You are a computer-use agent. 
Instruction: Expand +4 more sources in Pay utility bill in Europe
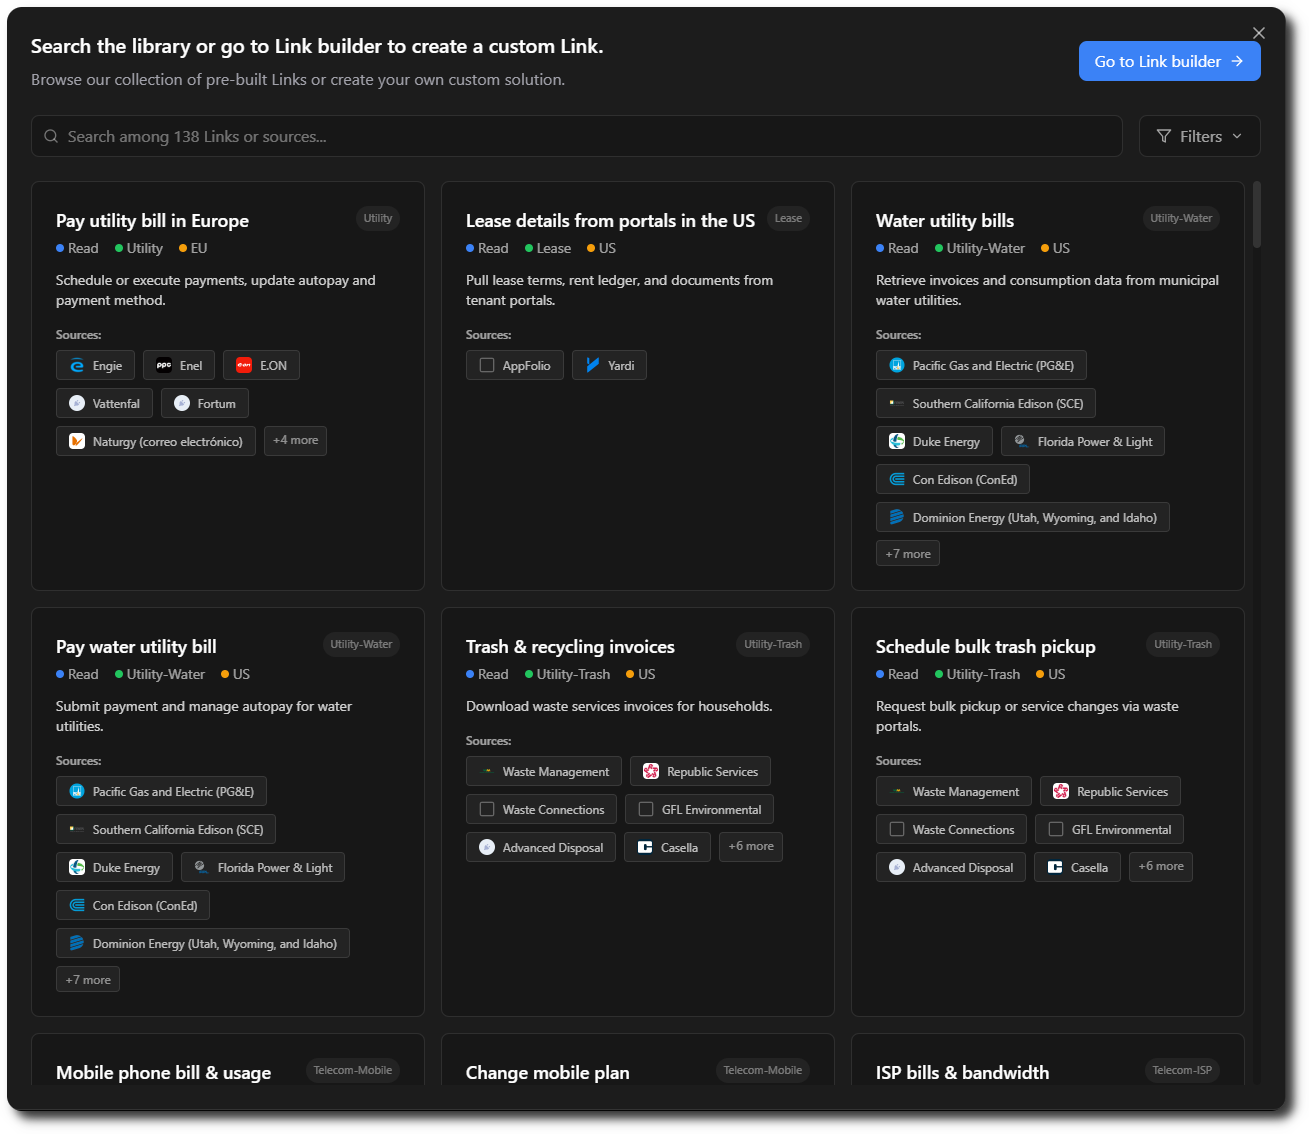point(295,441)
